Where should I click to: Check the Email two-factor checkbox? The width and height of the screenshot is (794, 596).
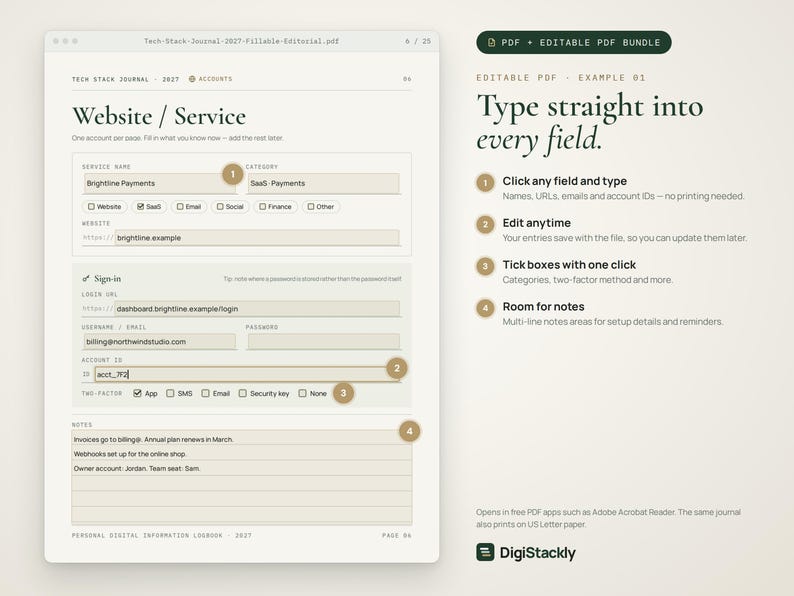tap(205, 393)
